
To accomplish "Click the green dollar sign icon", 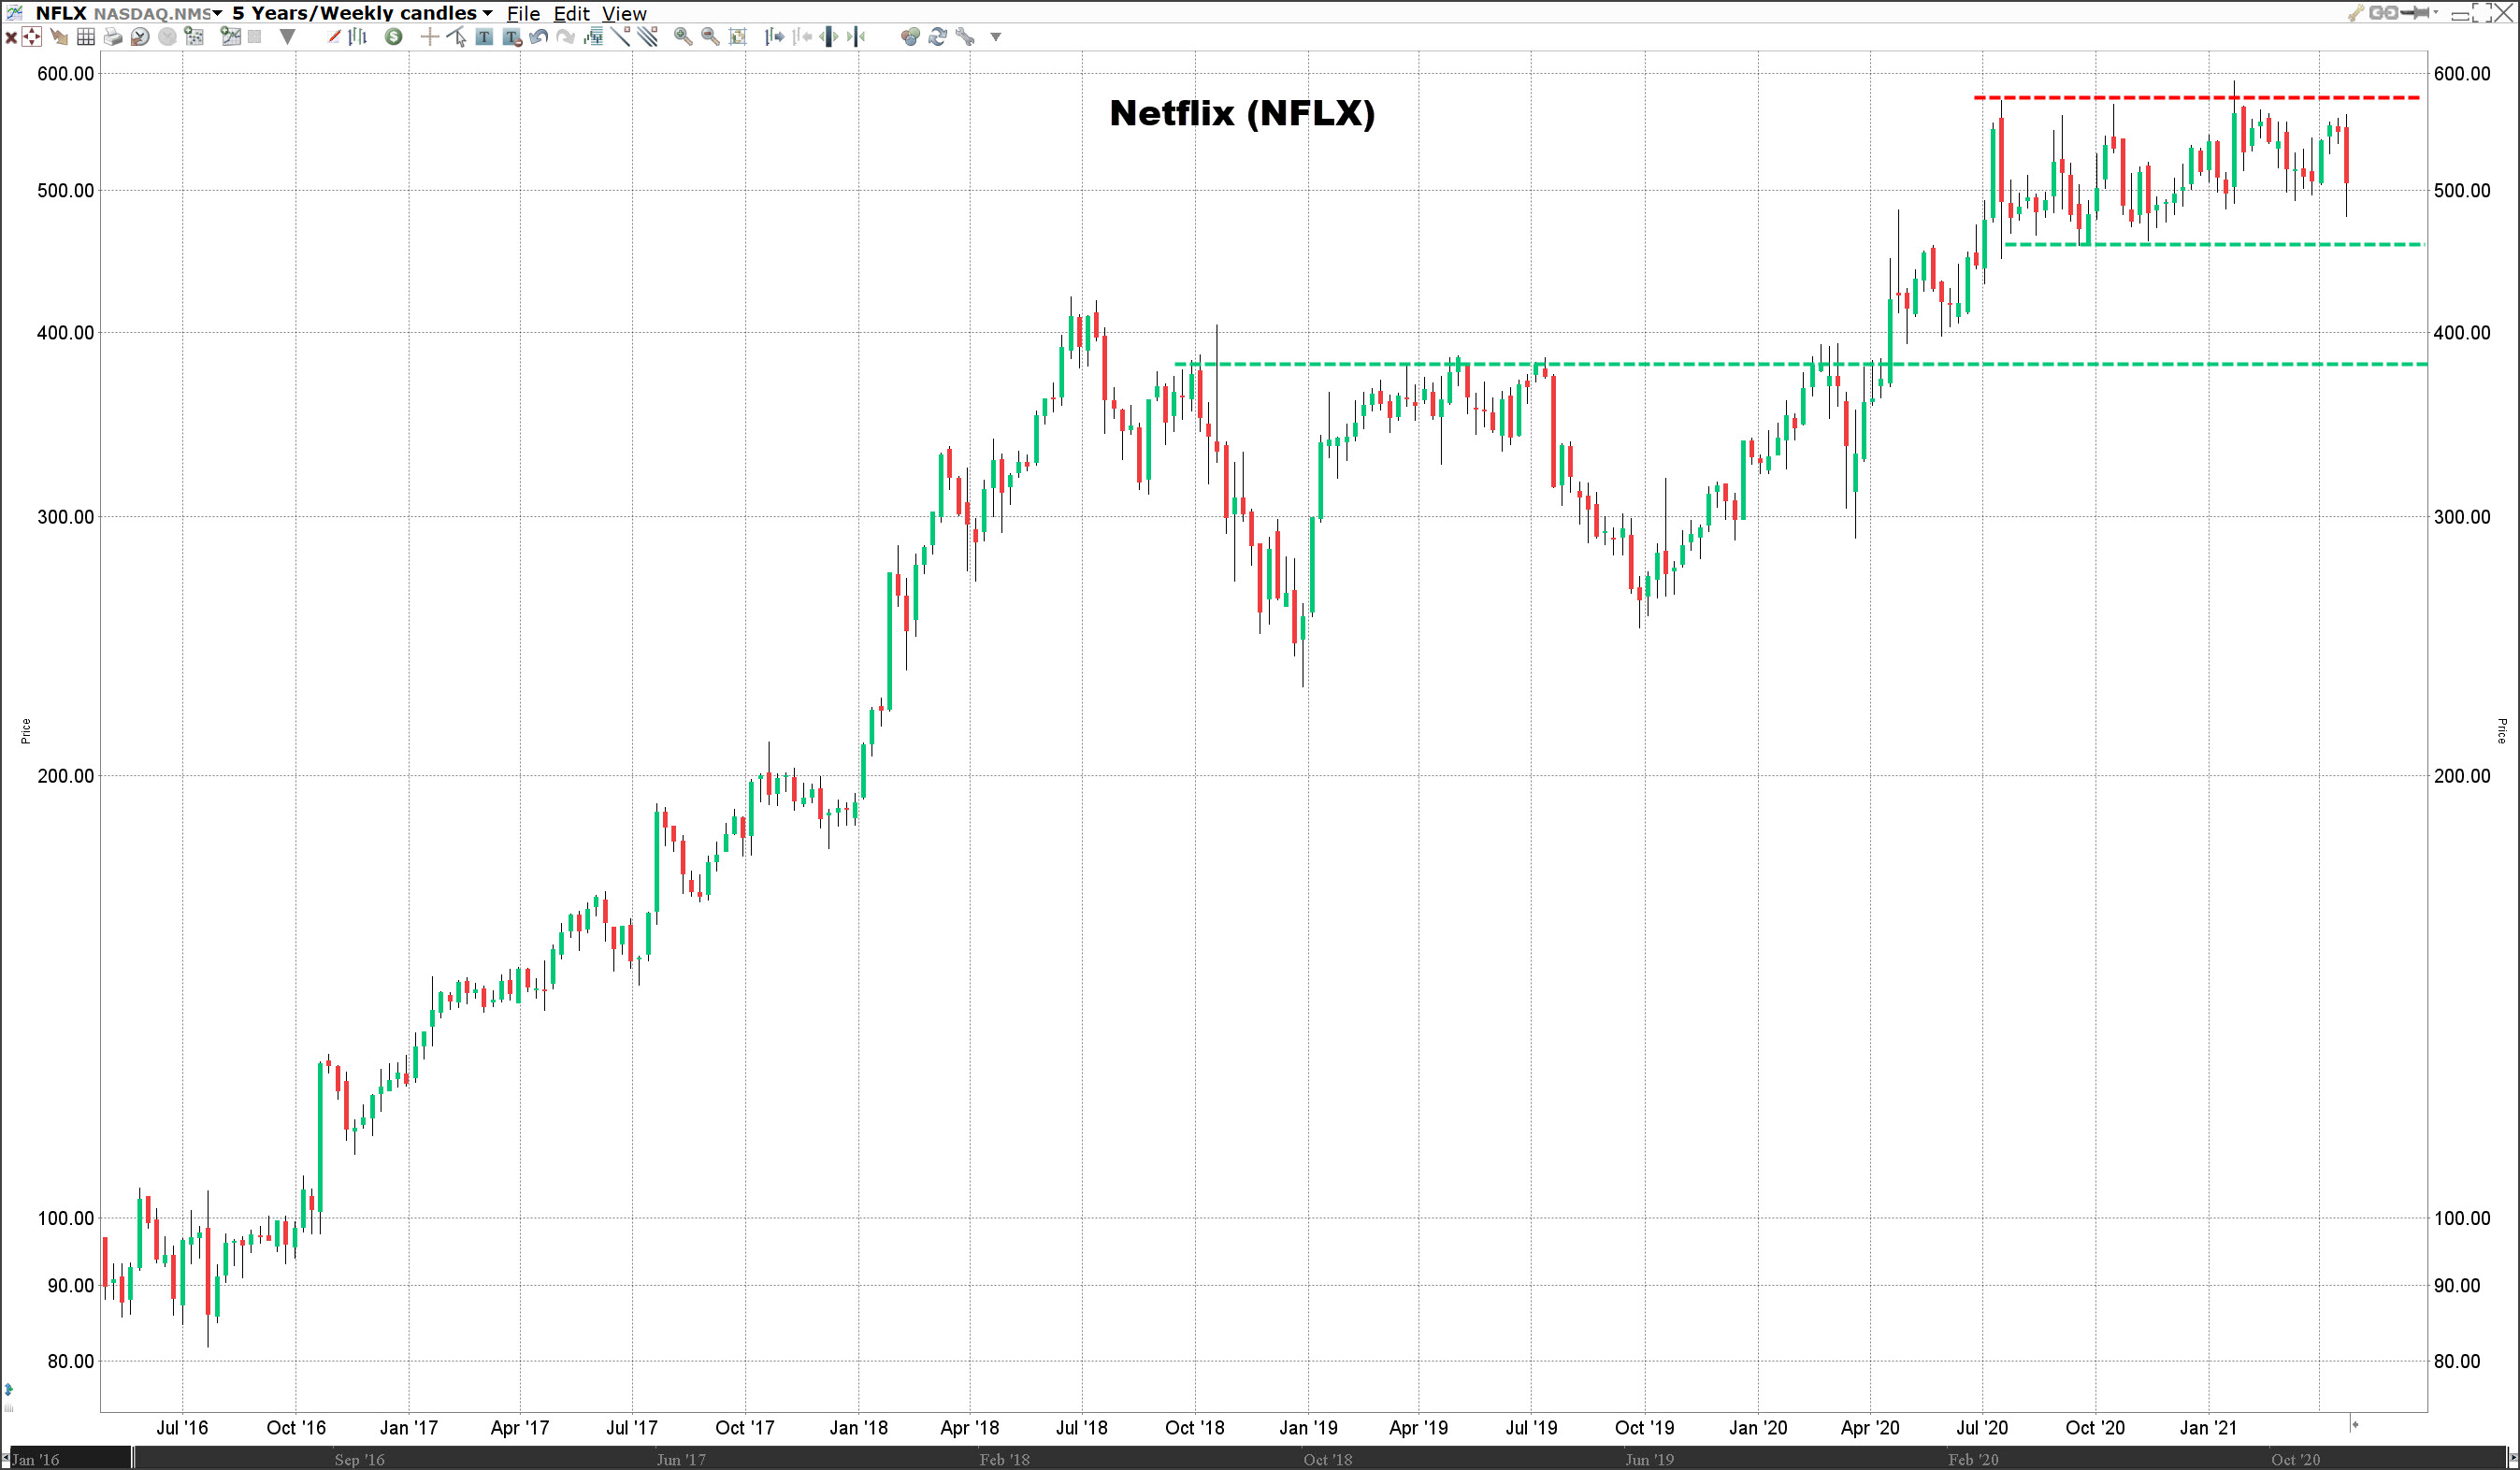I will click(394, 37).
